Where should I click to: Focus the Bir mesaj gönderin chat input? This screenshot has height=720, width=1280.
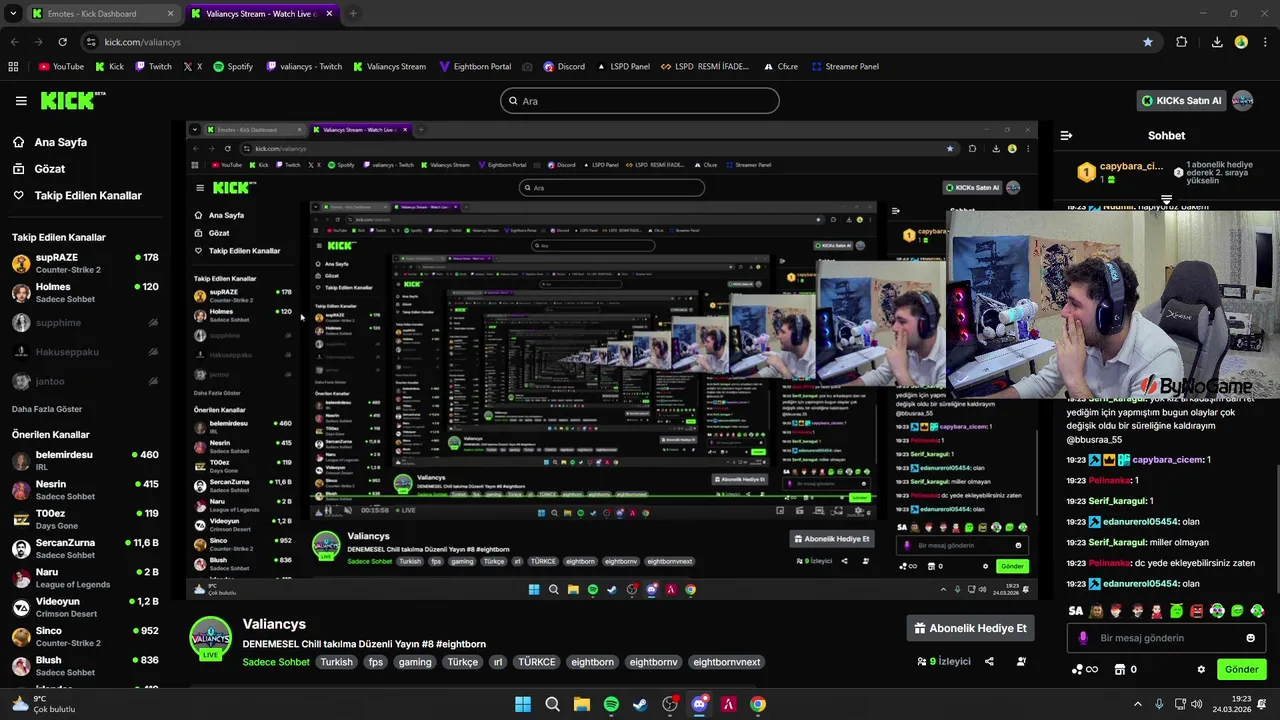point(1166,638)
